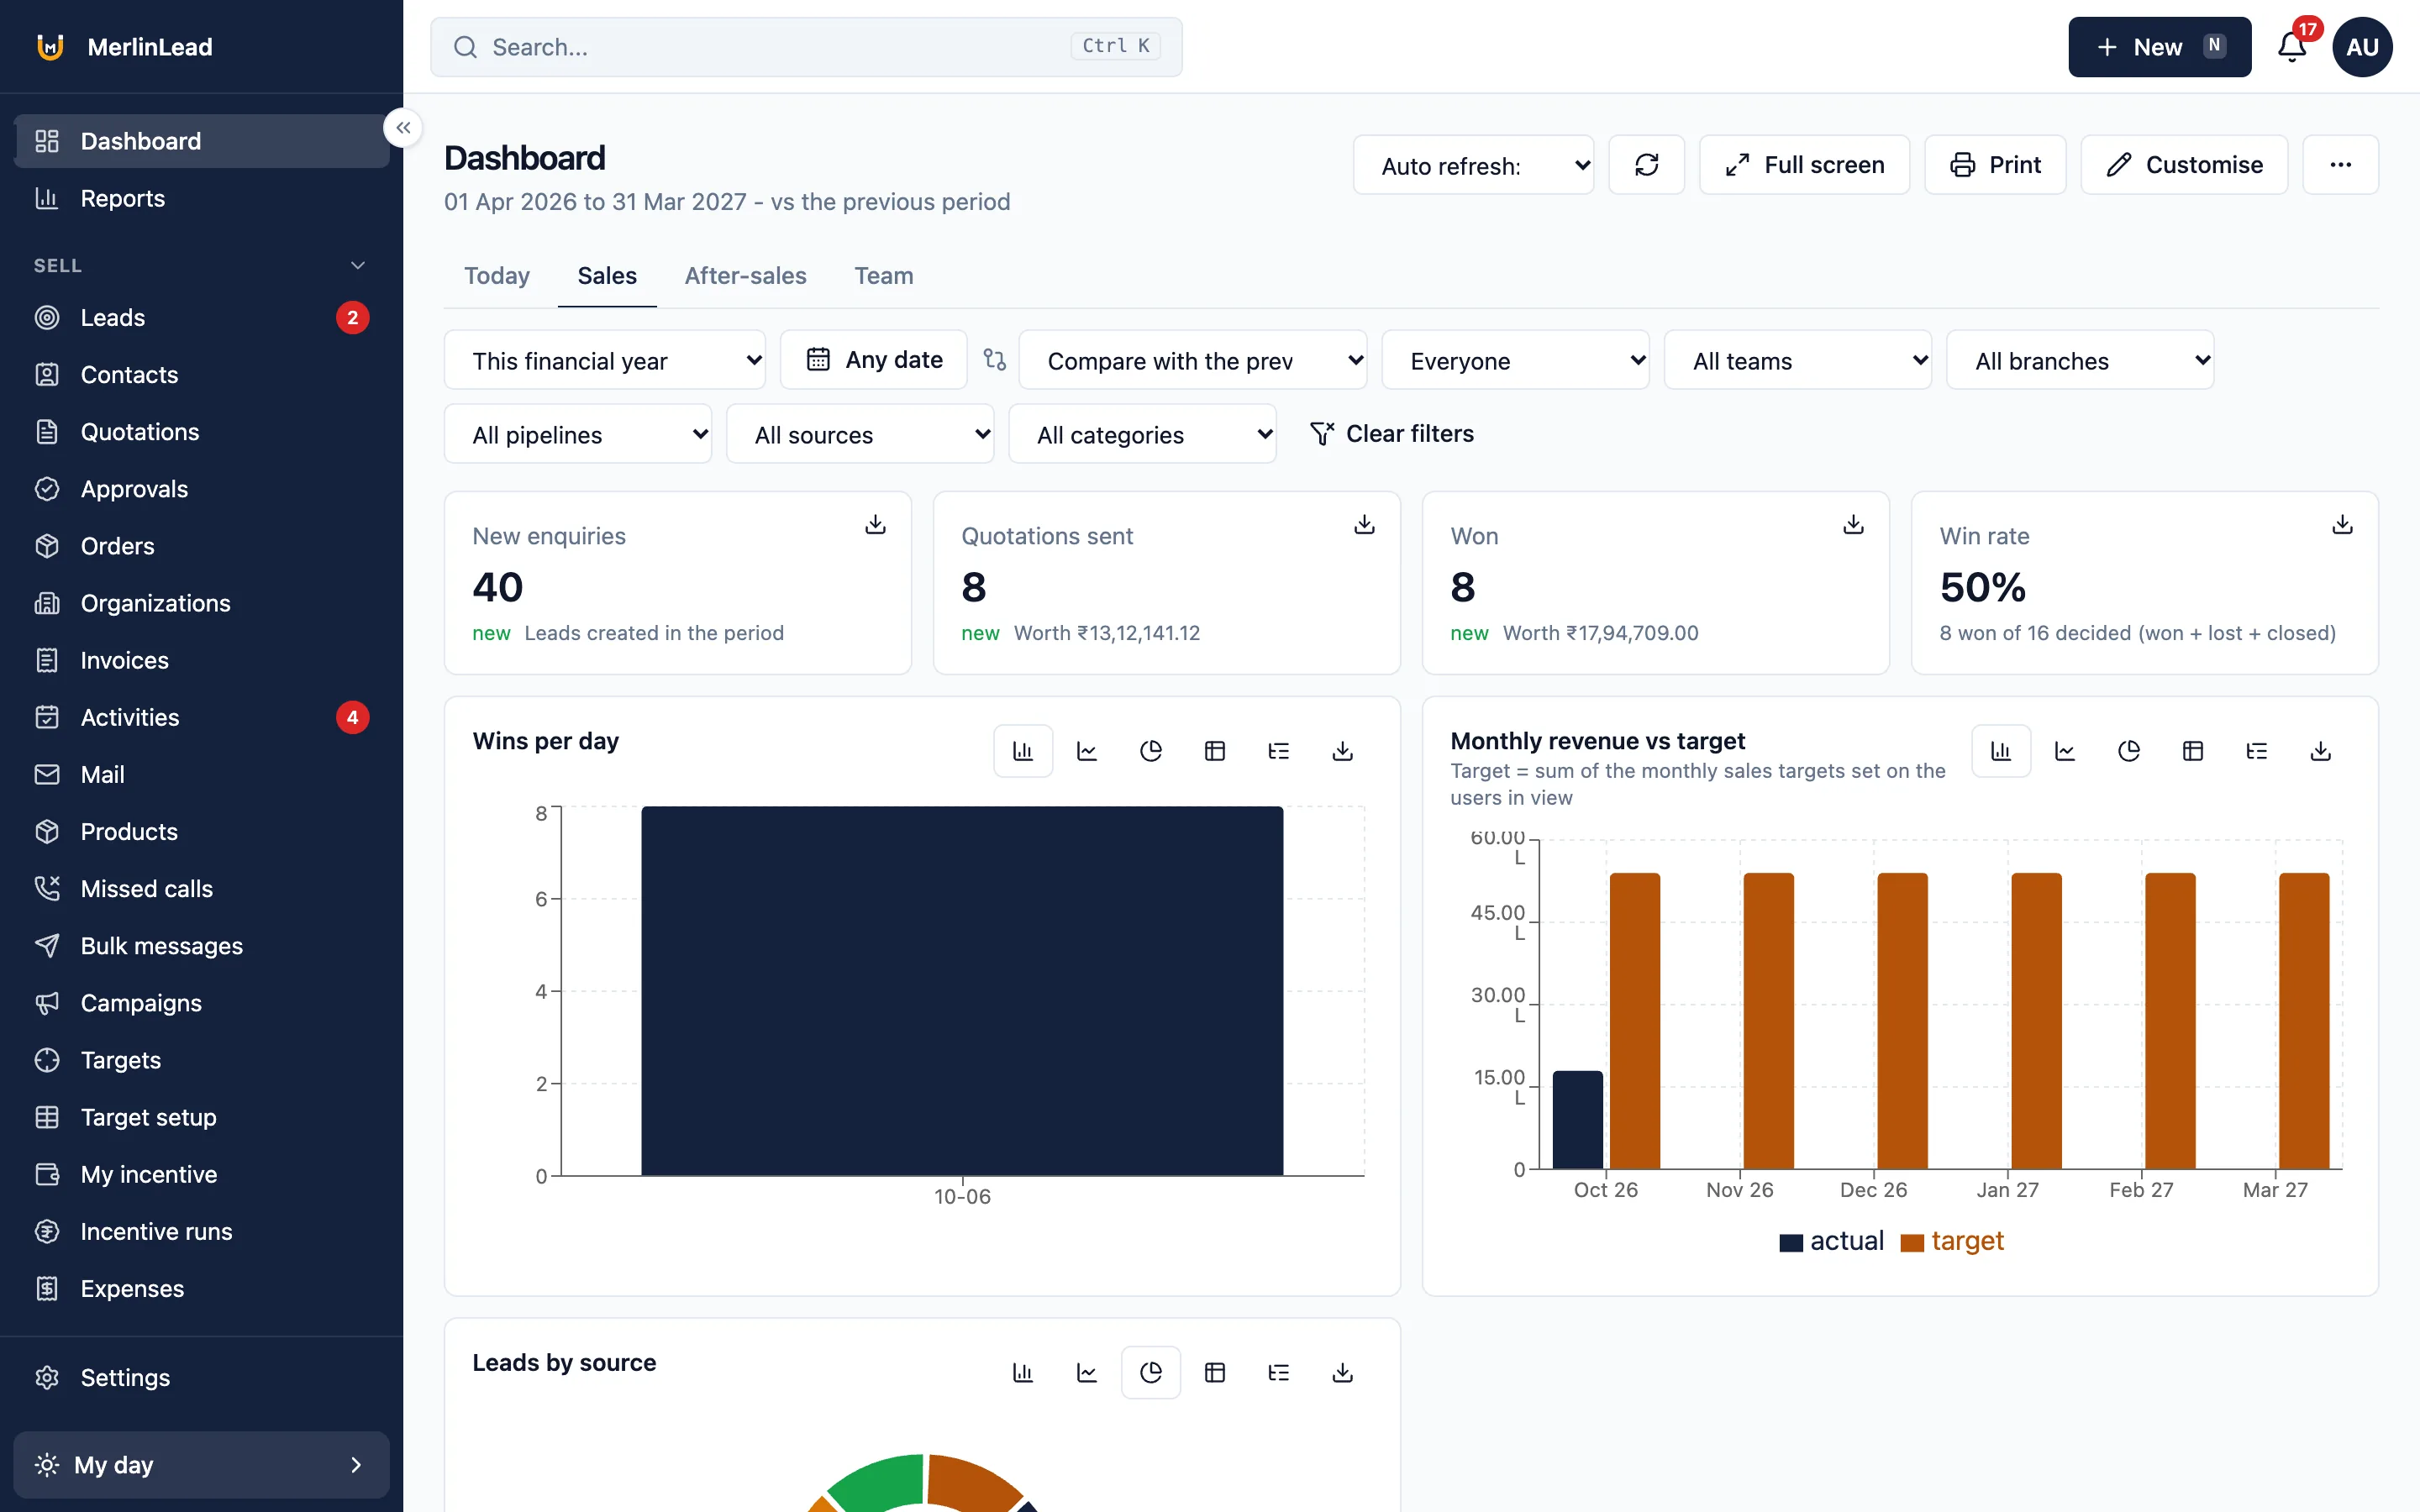Open Incentive runs in the sidebar
Viewport: 2420px width, 1512px height.
point(202,1231)
